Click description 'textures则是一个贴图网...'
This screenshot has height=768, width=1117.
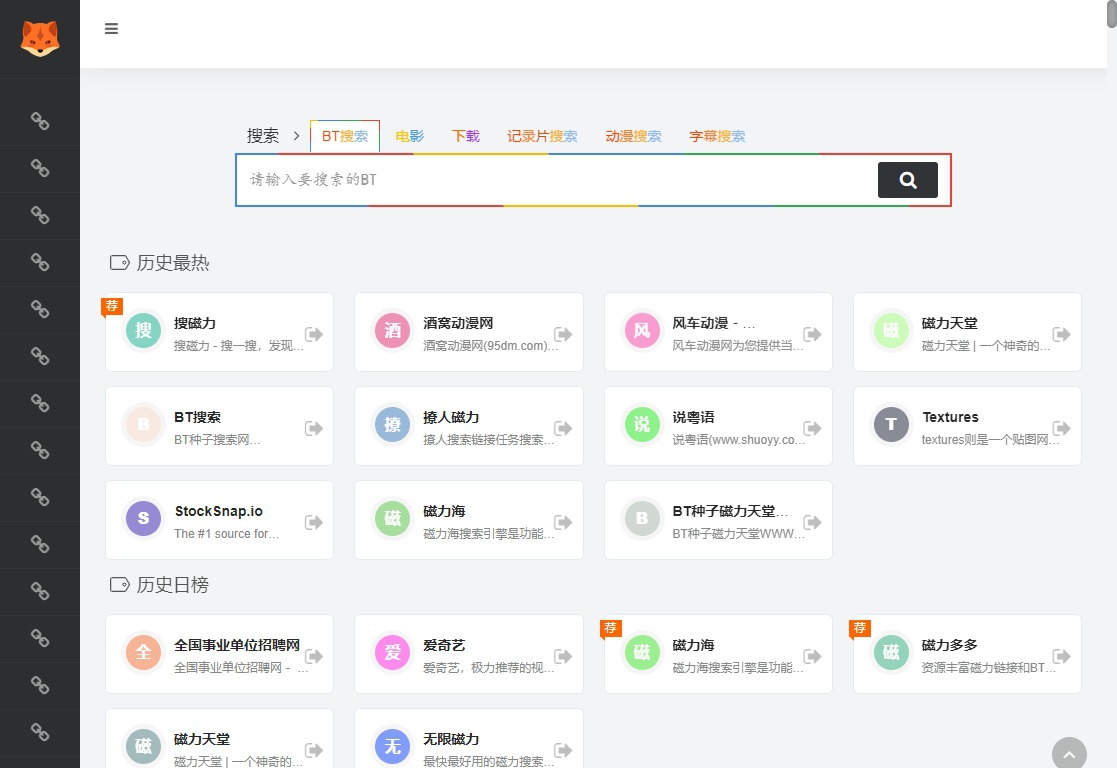tap(990, 440)
